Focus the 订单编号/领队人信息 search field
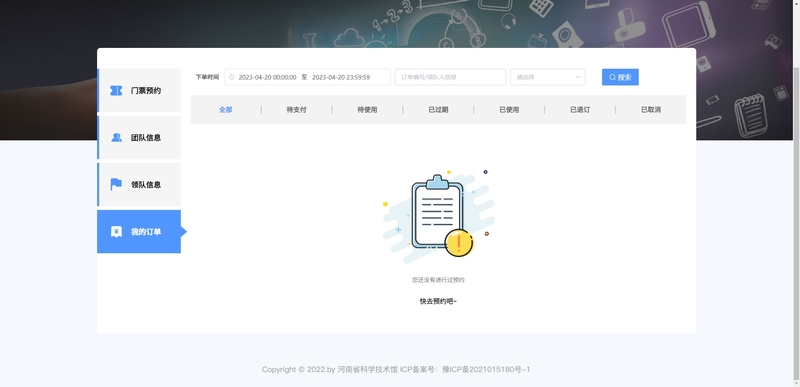 tap(451, 77)
